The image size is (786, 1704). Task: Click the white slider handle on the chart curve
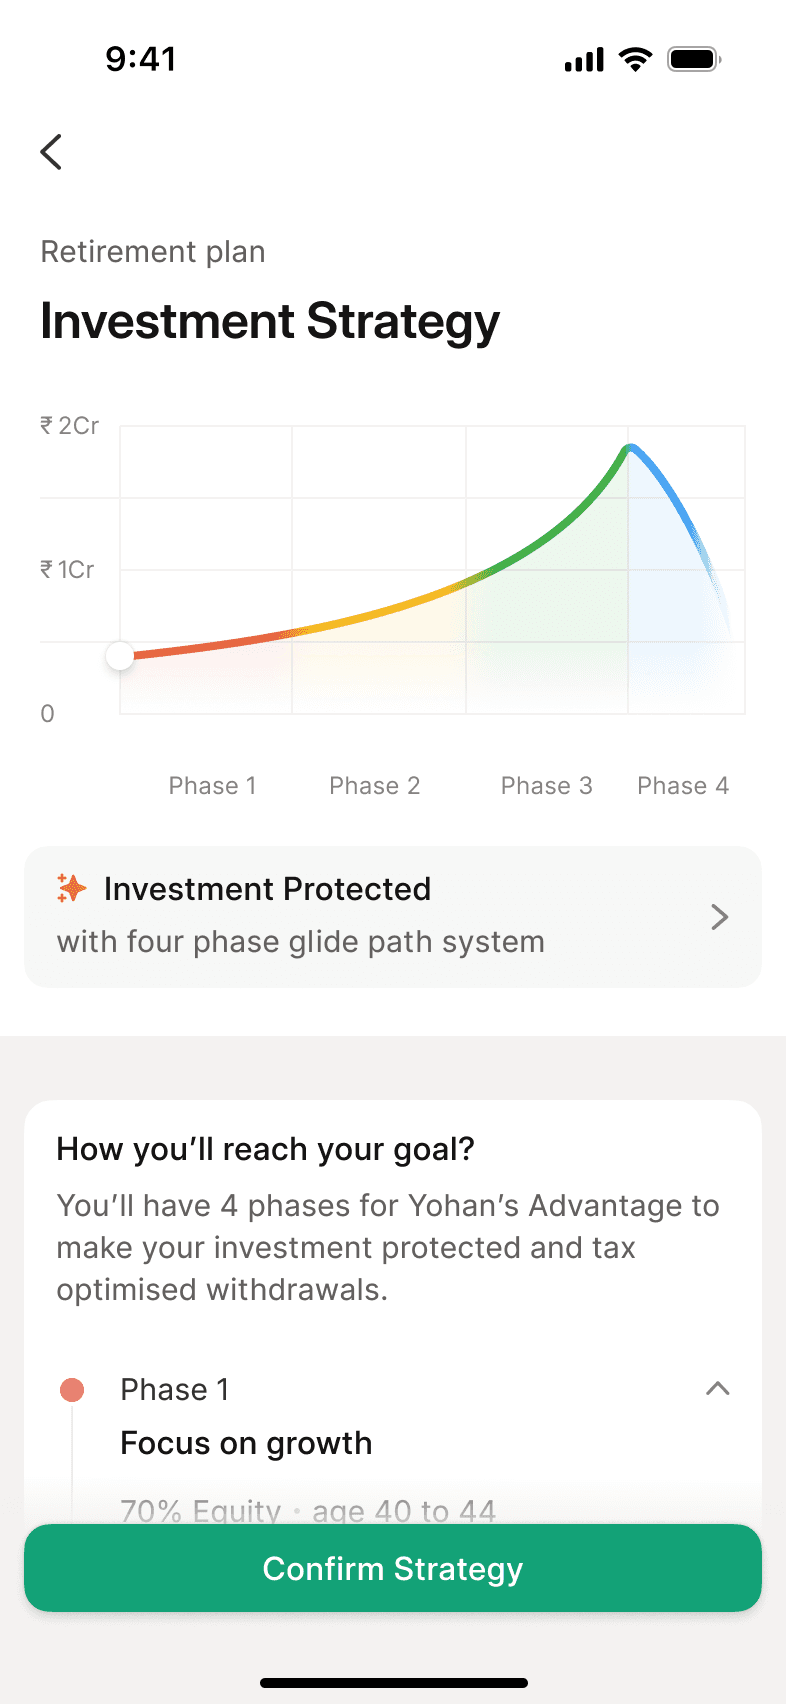(120, 656)
